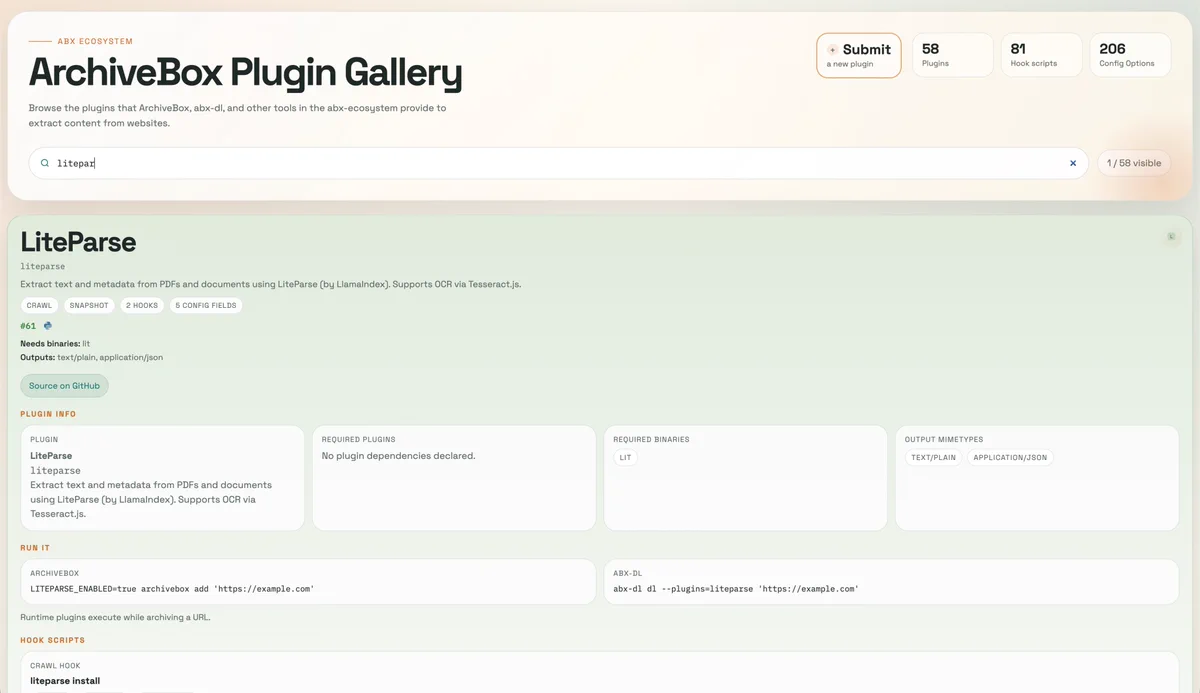Click the 2 HOOKS tag pill
Image resolution: width=1200 pixels, height=693 pixels.
(142, 305)
